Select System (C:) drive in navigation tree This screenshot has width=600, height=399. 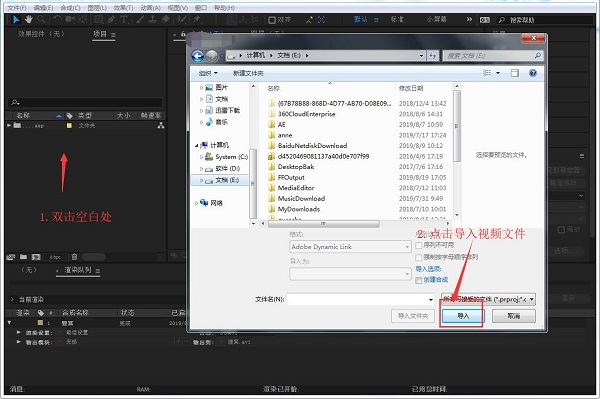231,157
